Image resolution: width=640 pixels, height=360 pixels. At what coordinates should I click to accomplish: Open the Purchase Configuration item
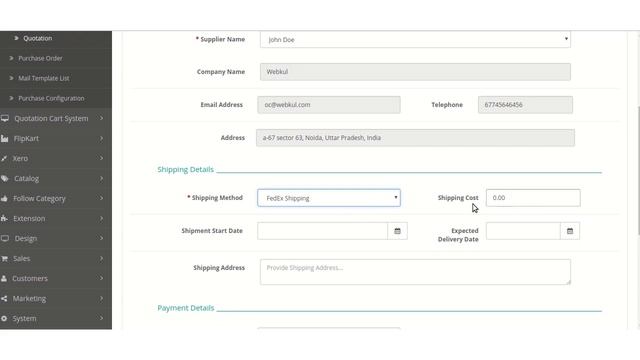coord(51,98)
